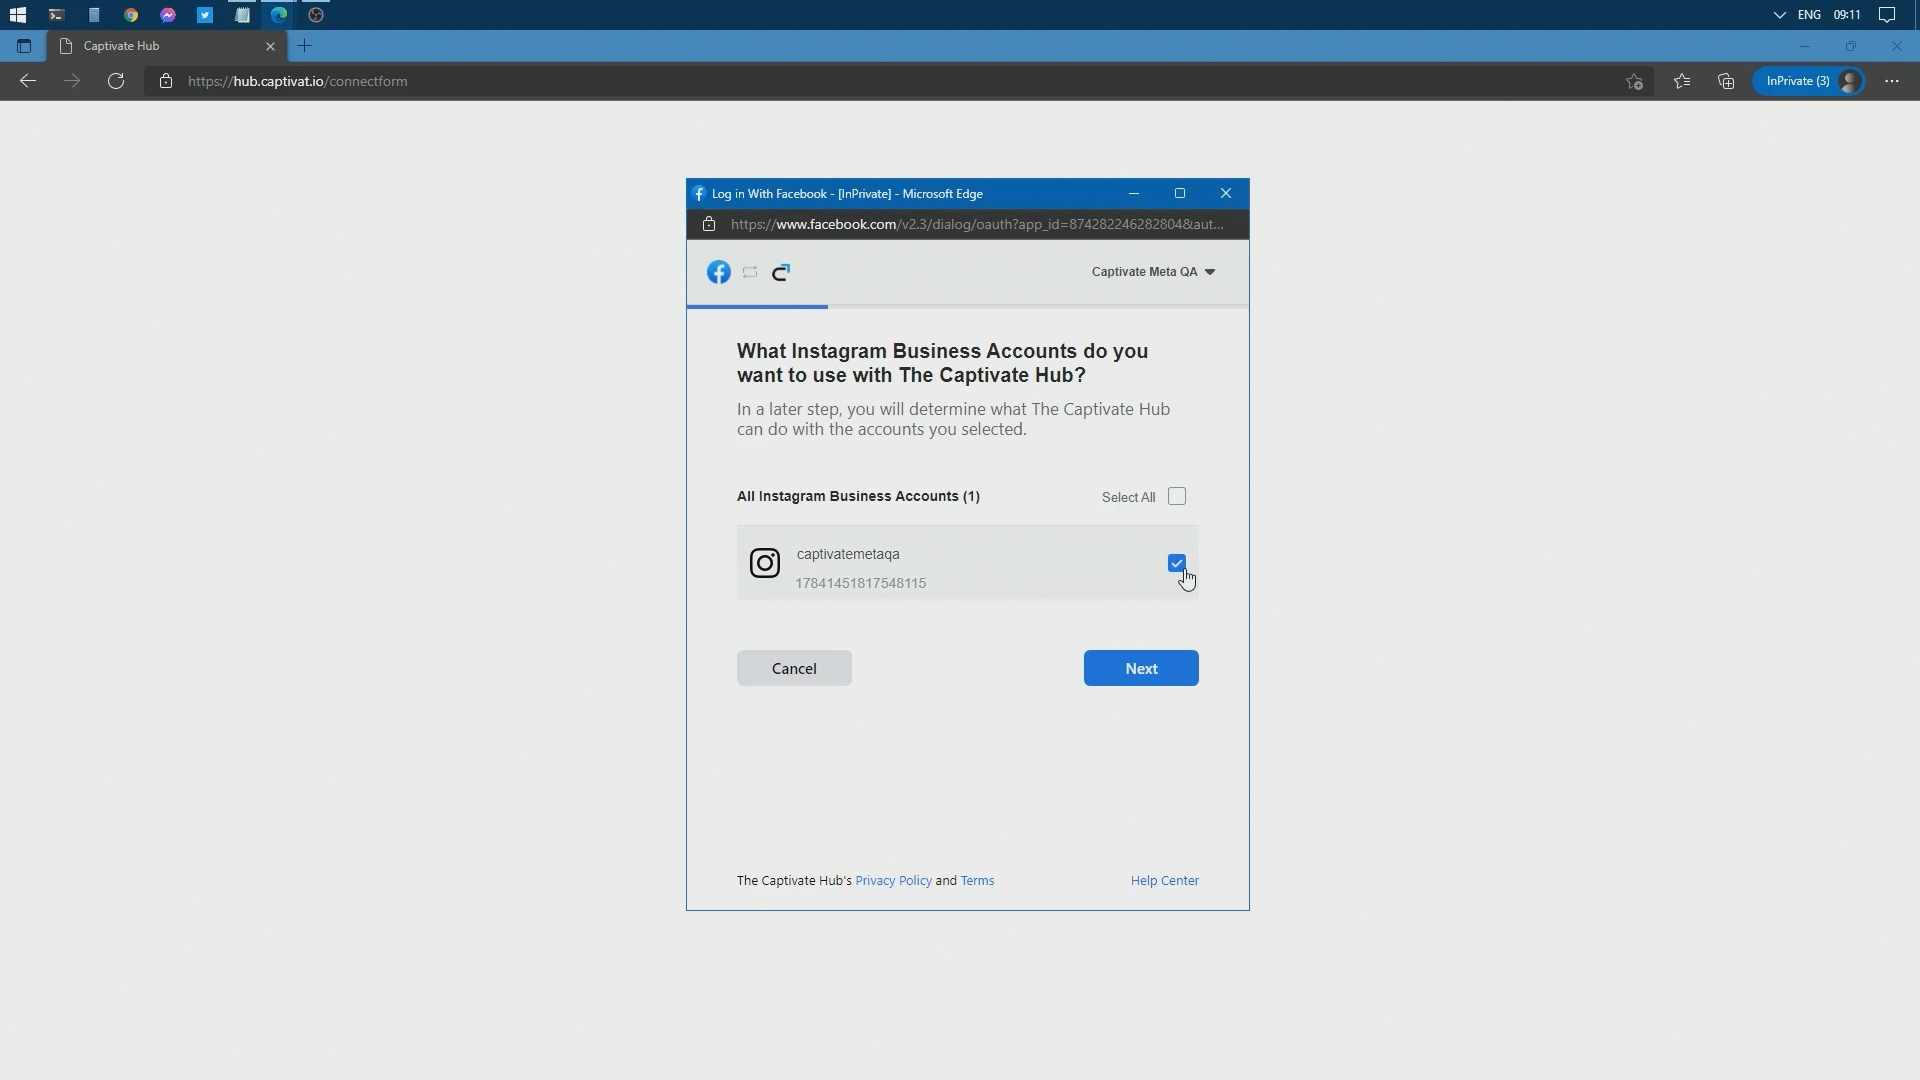Open the Help Center link
This screenshot has width=1920, height=1080.
(1164, 881)
